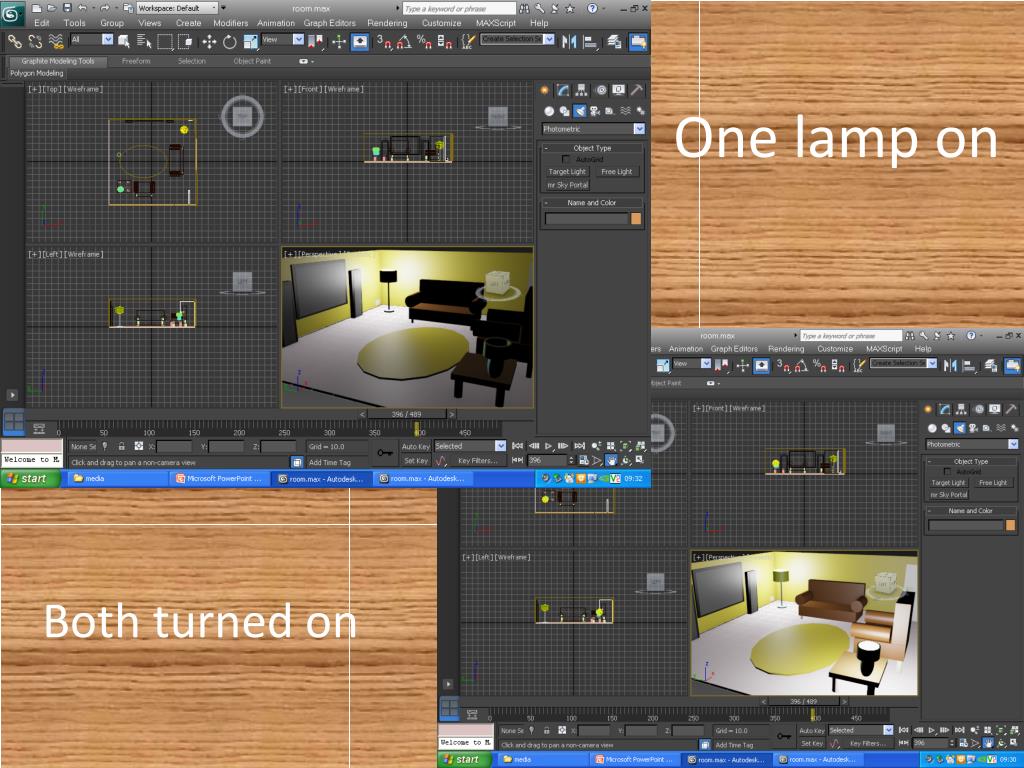Image resolution: width=1024 pixels, height=768 pixels.
Task: Toggle Set Key mode in upper window
Action: 415,460
